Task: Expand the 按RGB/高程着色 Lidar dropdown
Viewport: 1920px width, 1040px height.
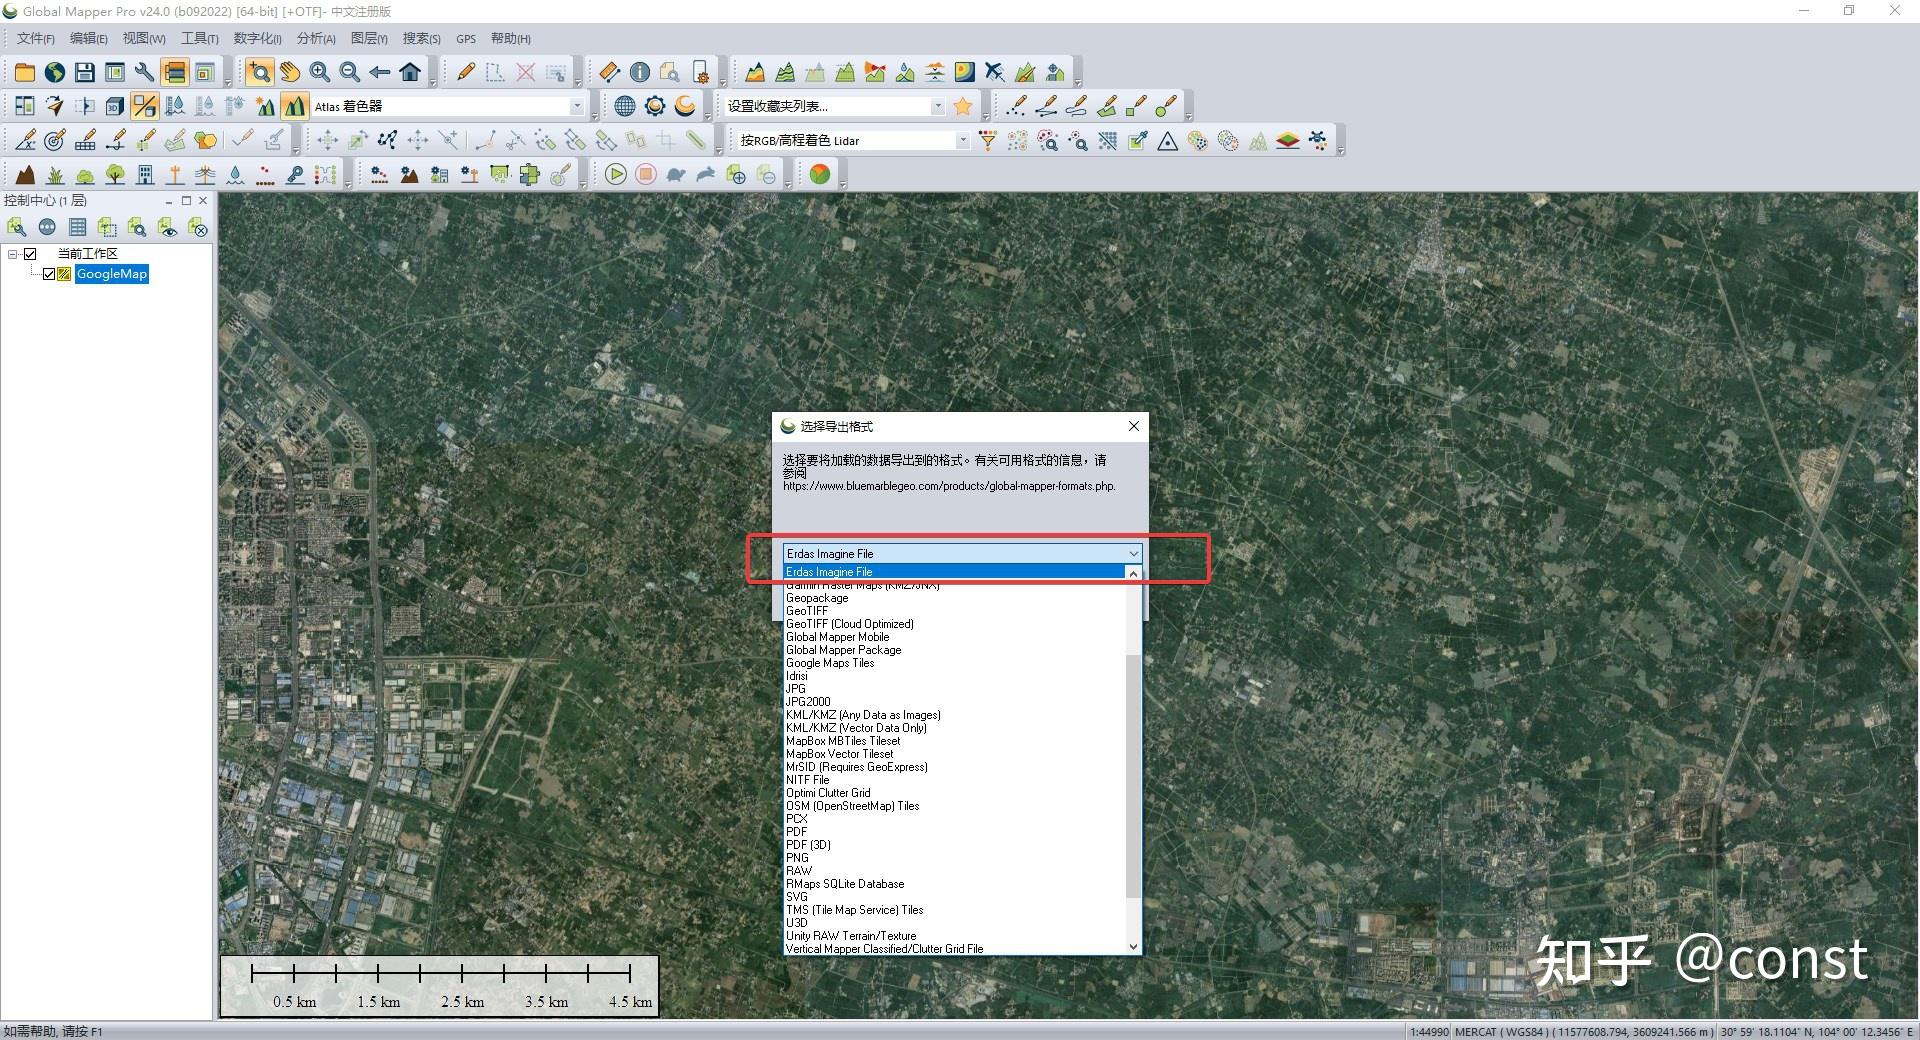Action: 962,141
